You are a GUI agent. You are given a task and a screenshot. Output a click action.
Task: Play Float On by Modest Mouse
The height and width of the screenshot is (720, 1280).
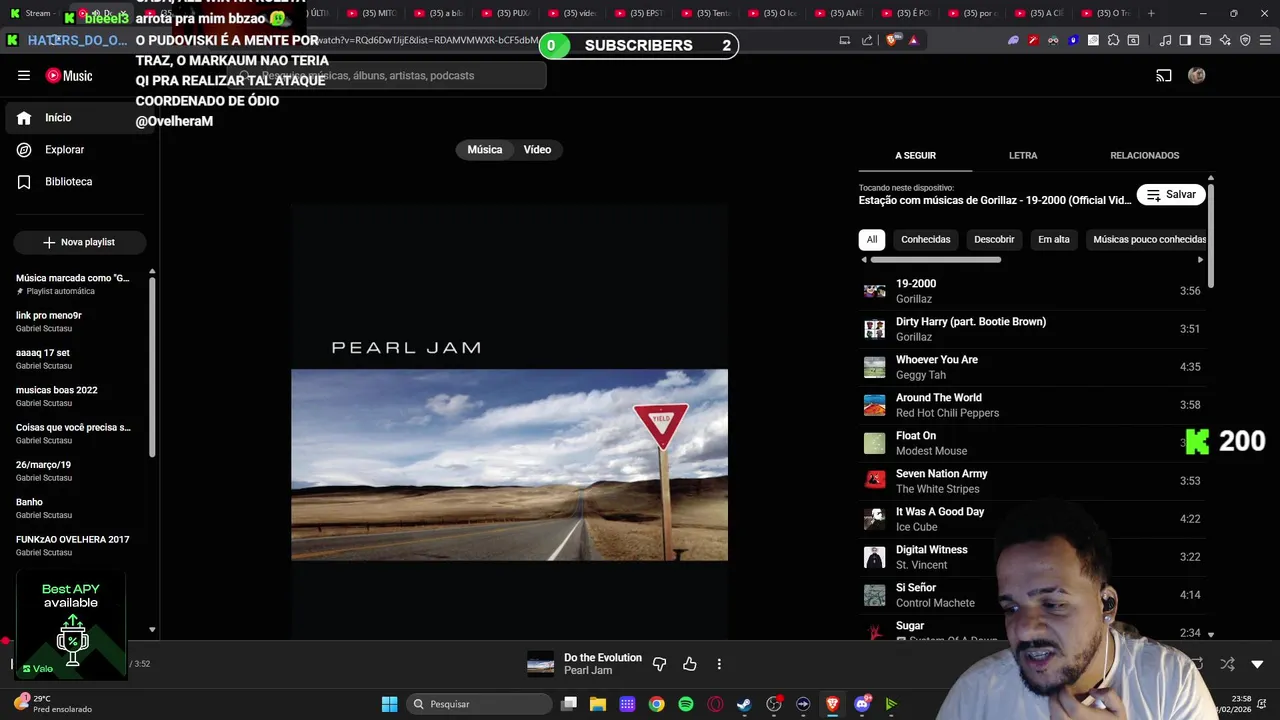1032,443
